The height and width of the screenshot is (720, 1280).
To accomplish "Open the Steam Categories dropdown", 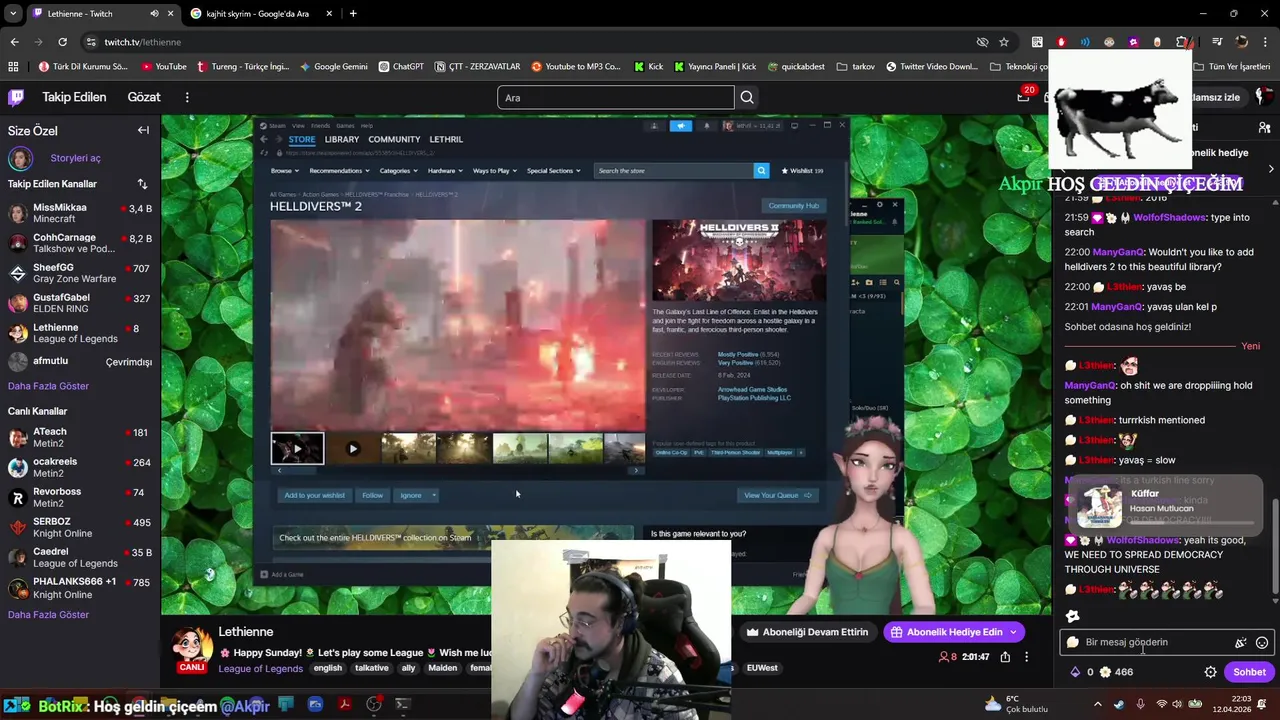I will [397, 171].
